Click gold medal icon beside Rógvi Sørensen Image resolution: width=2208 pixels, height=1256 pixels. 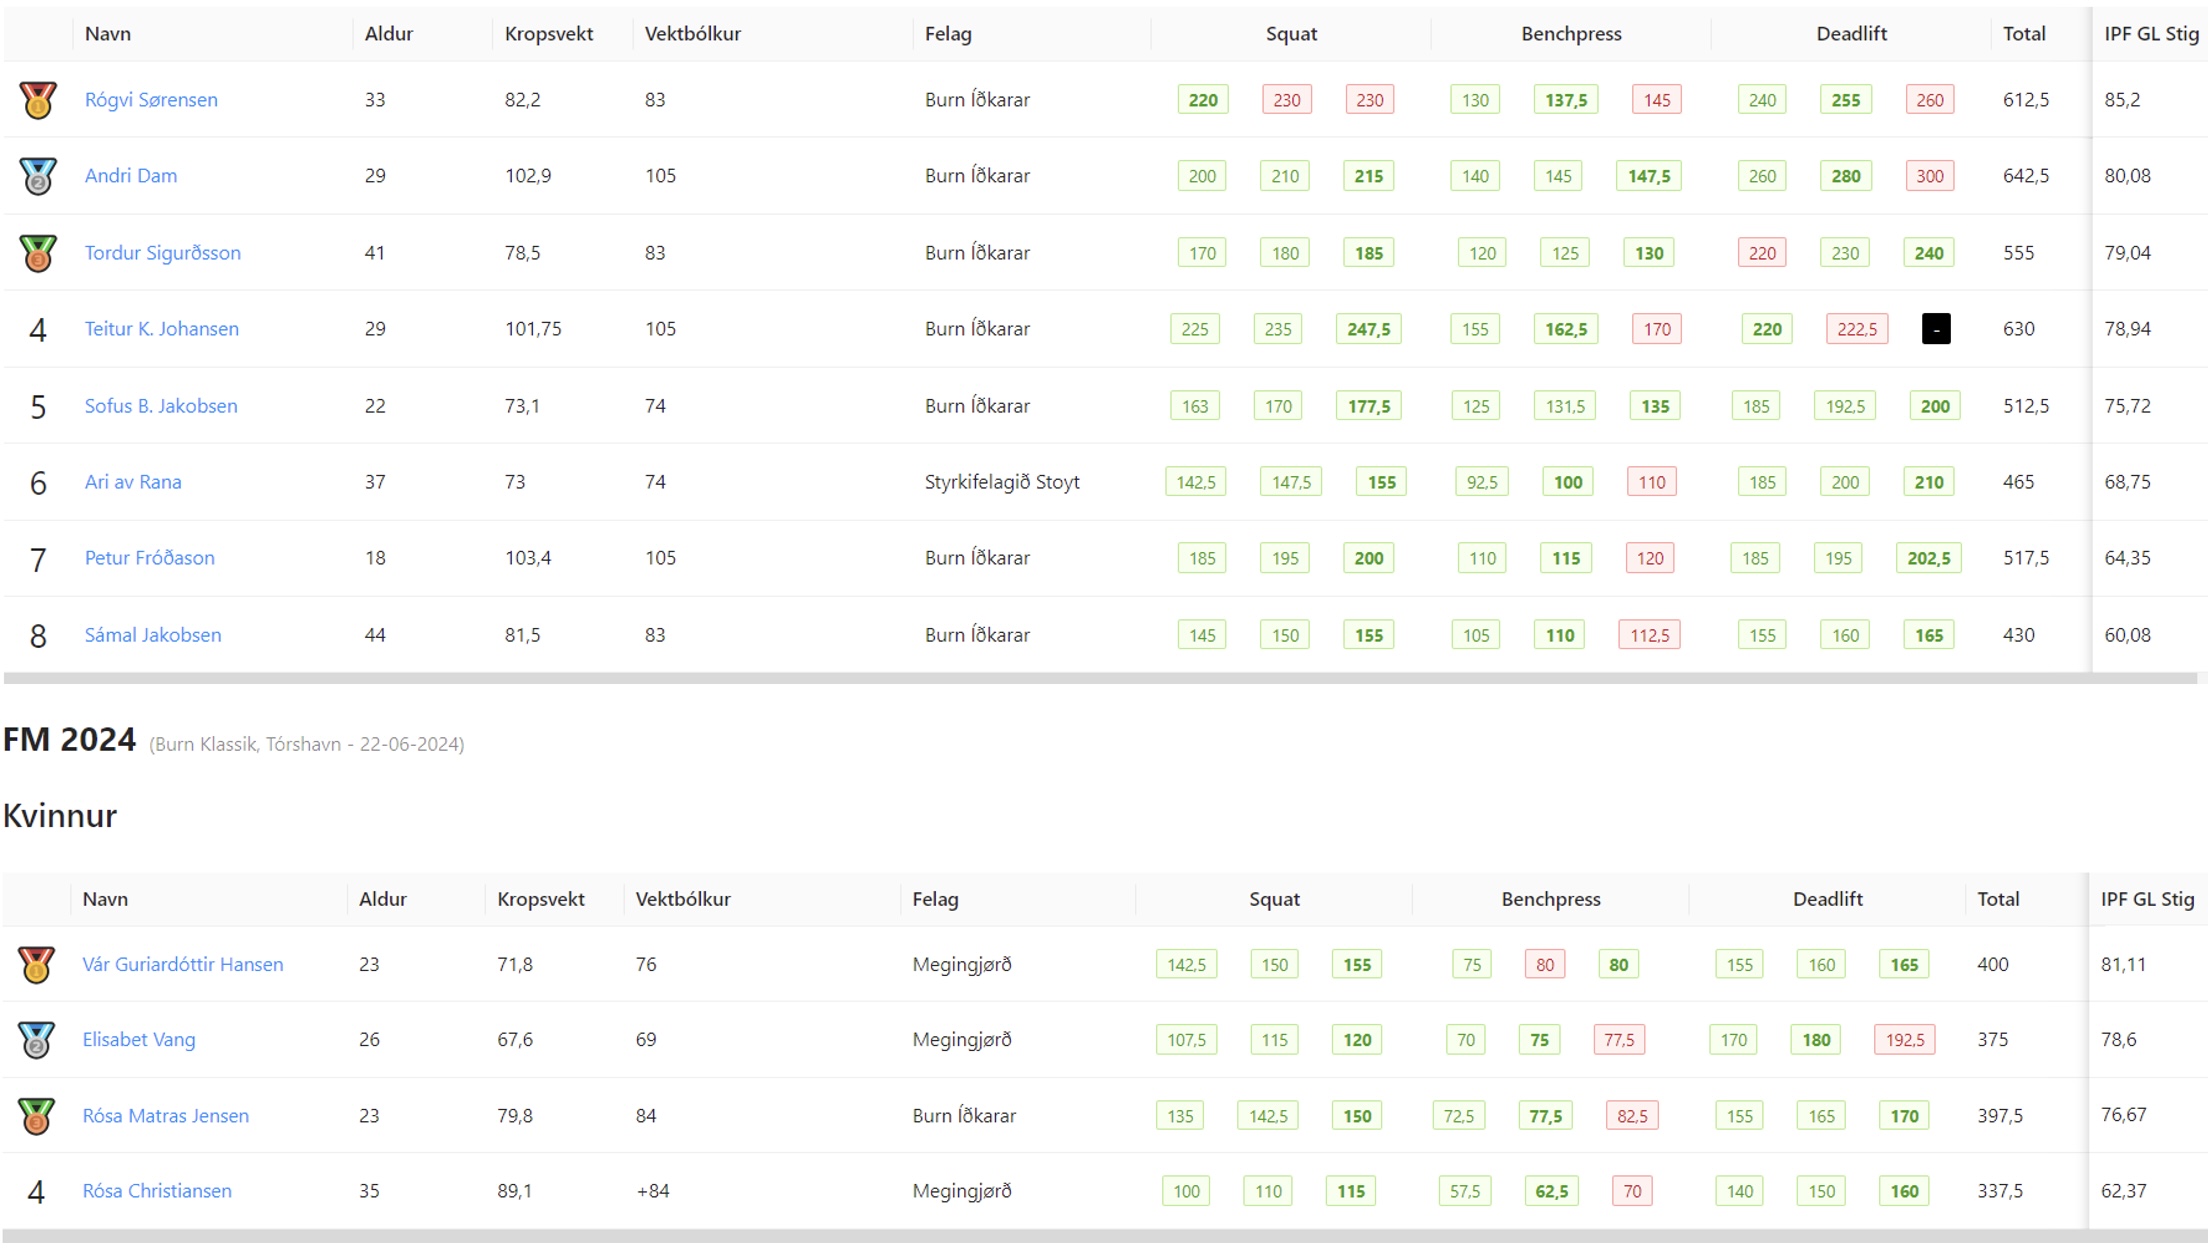(x=38, y=100)
